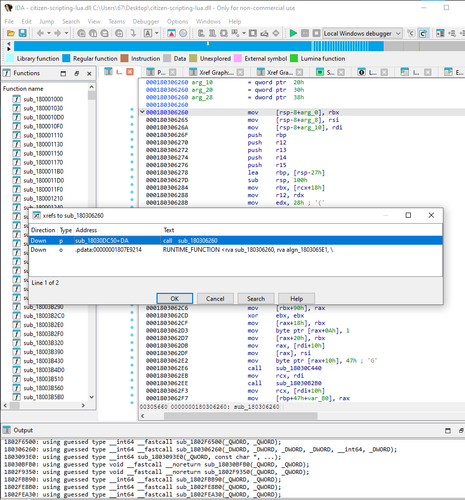Click the jump back arrow icon
This screenshot has height=500, width=465.
40,33
